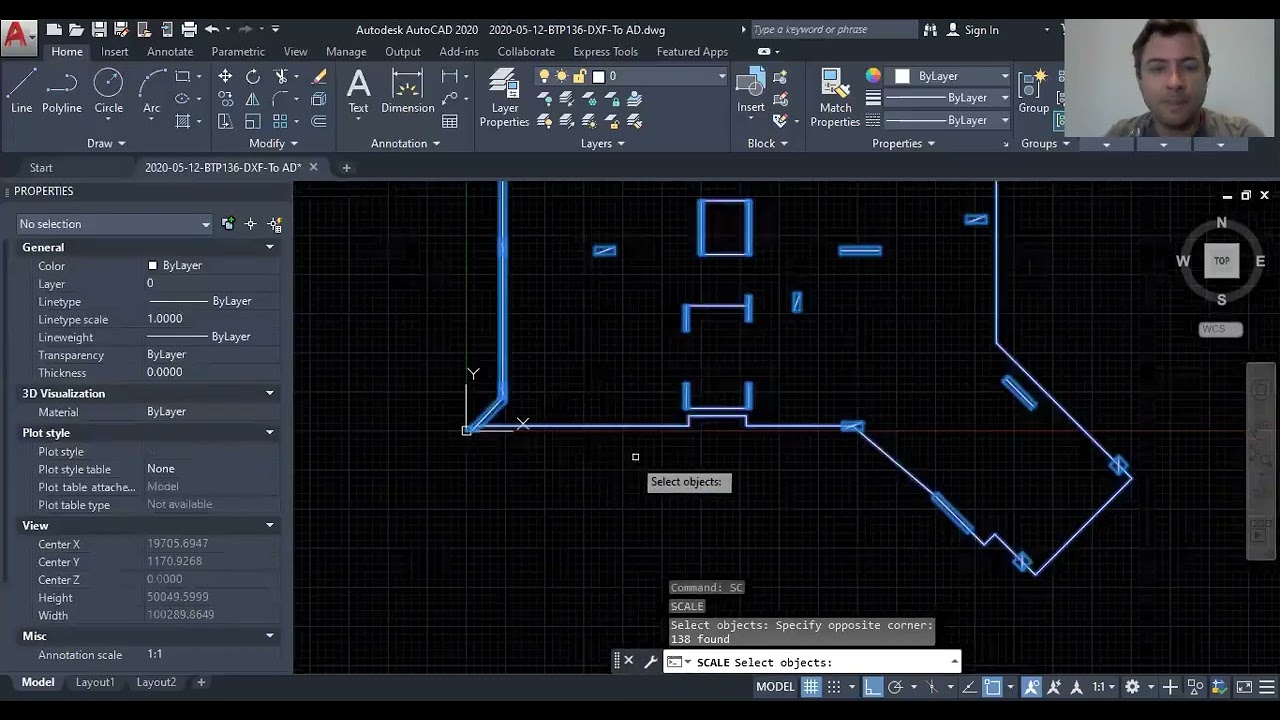Choose the Arc tool
This screenshot has width=1280, height=720.
[152, 91]
